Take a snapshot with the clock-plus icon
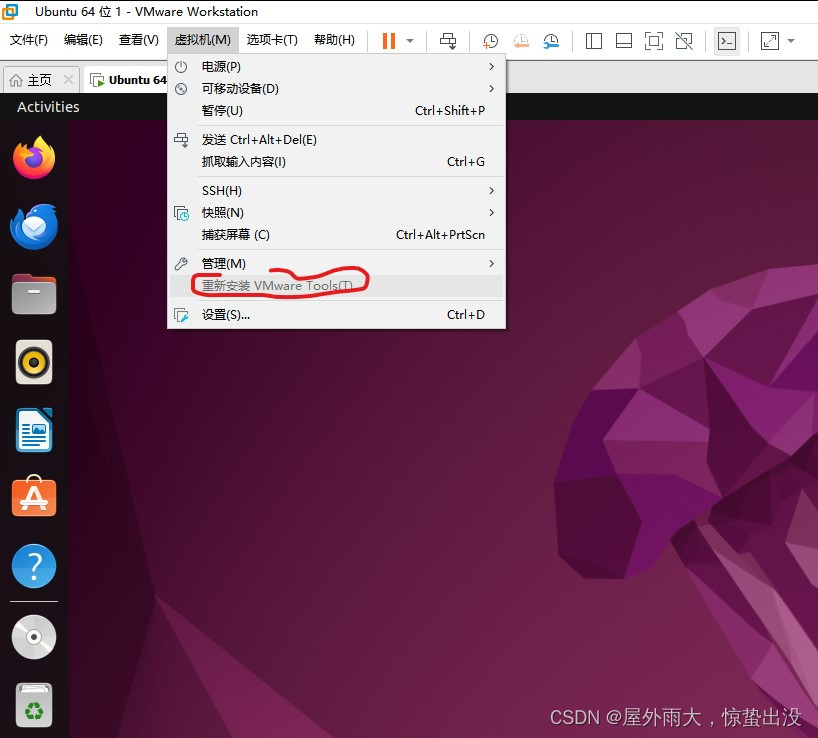Screen dimensions: 818x738 490,41
